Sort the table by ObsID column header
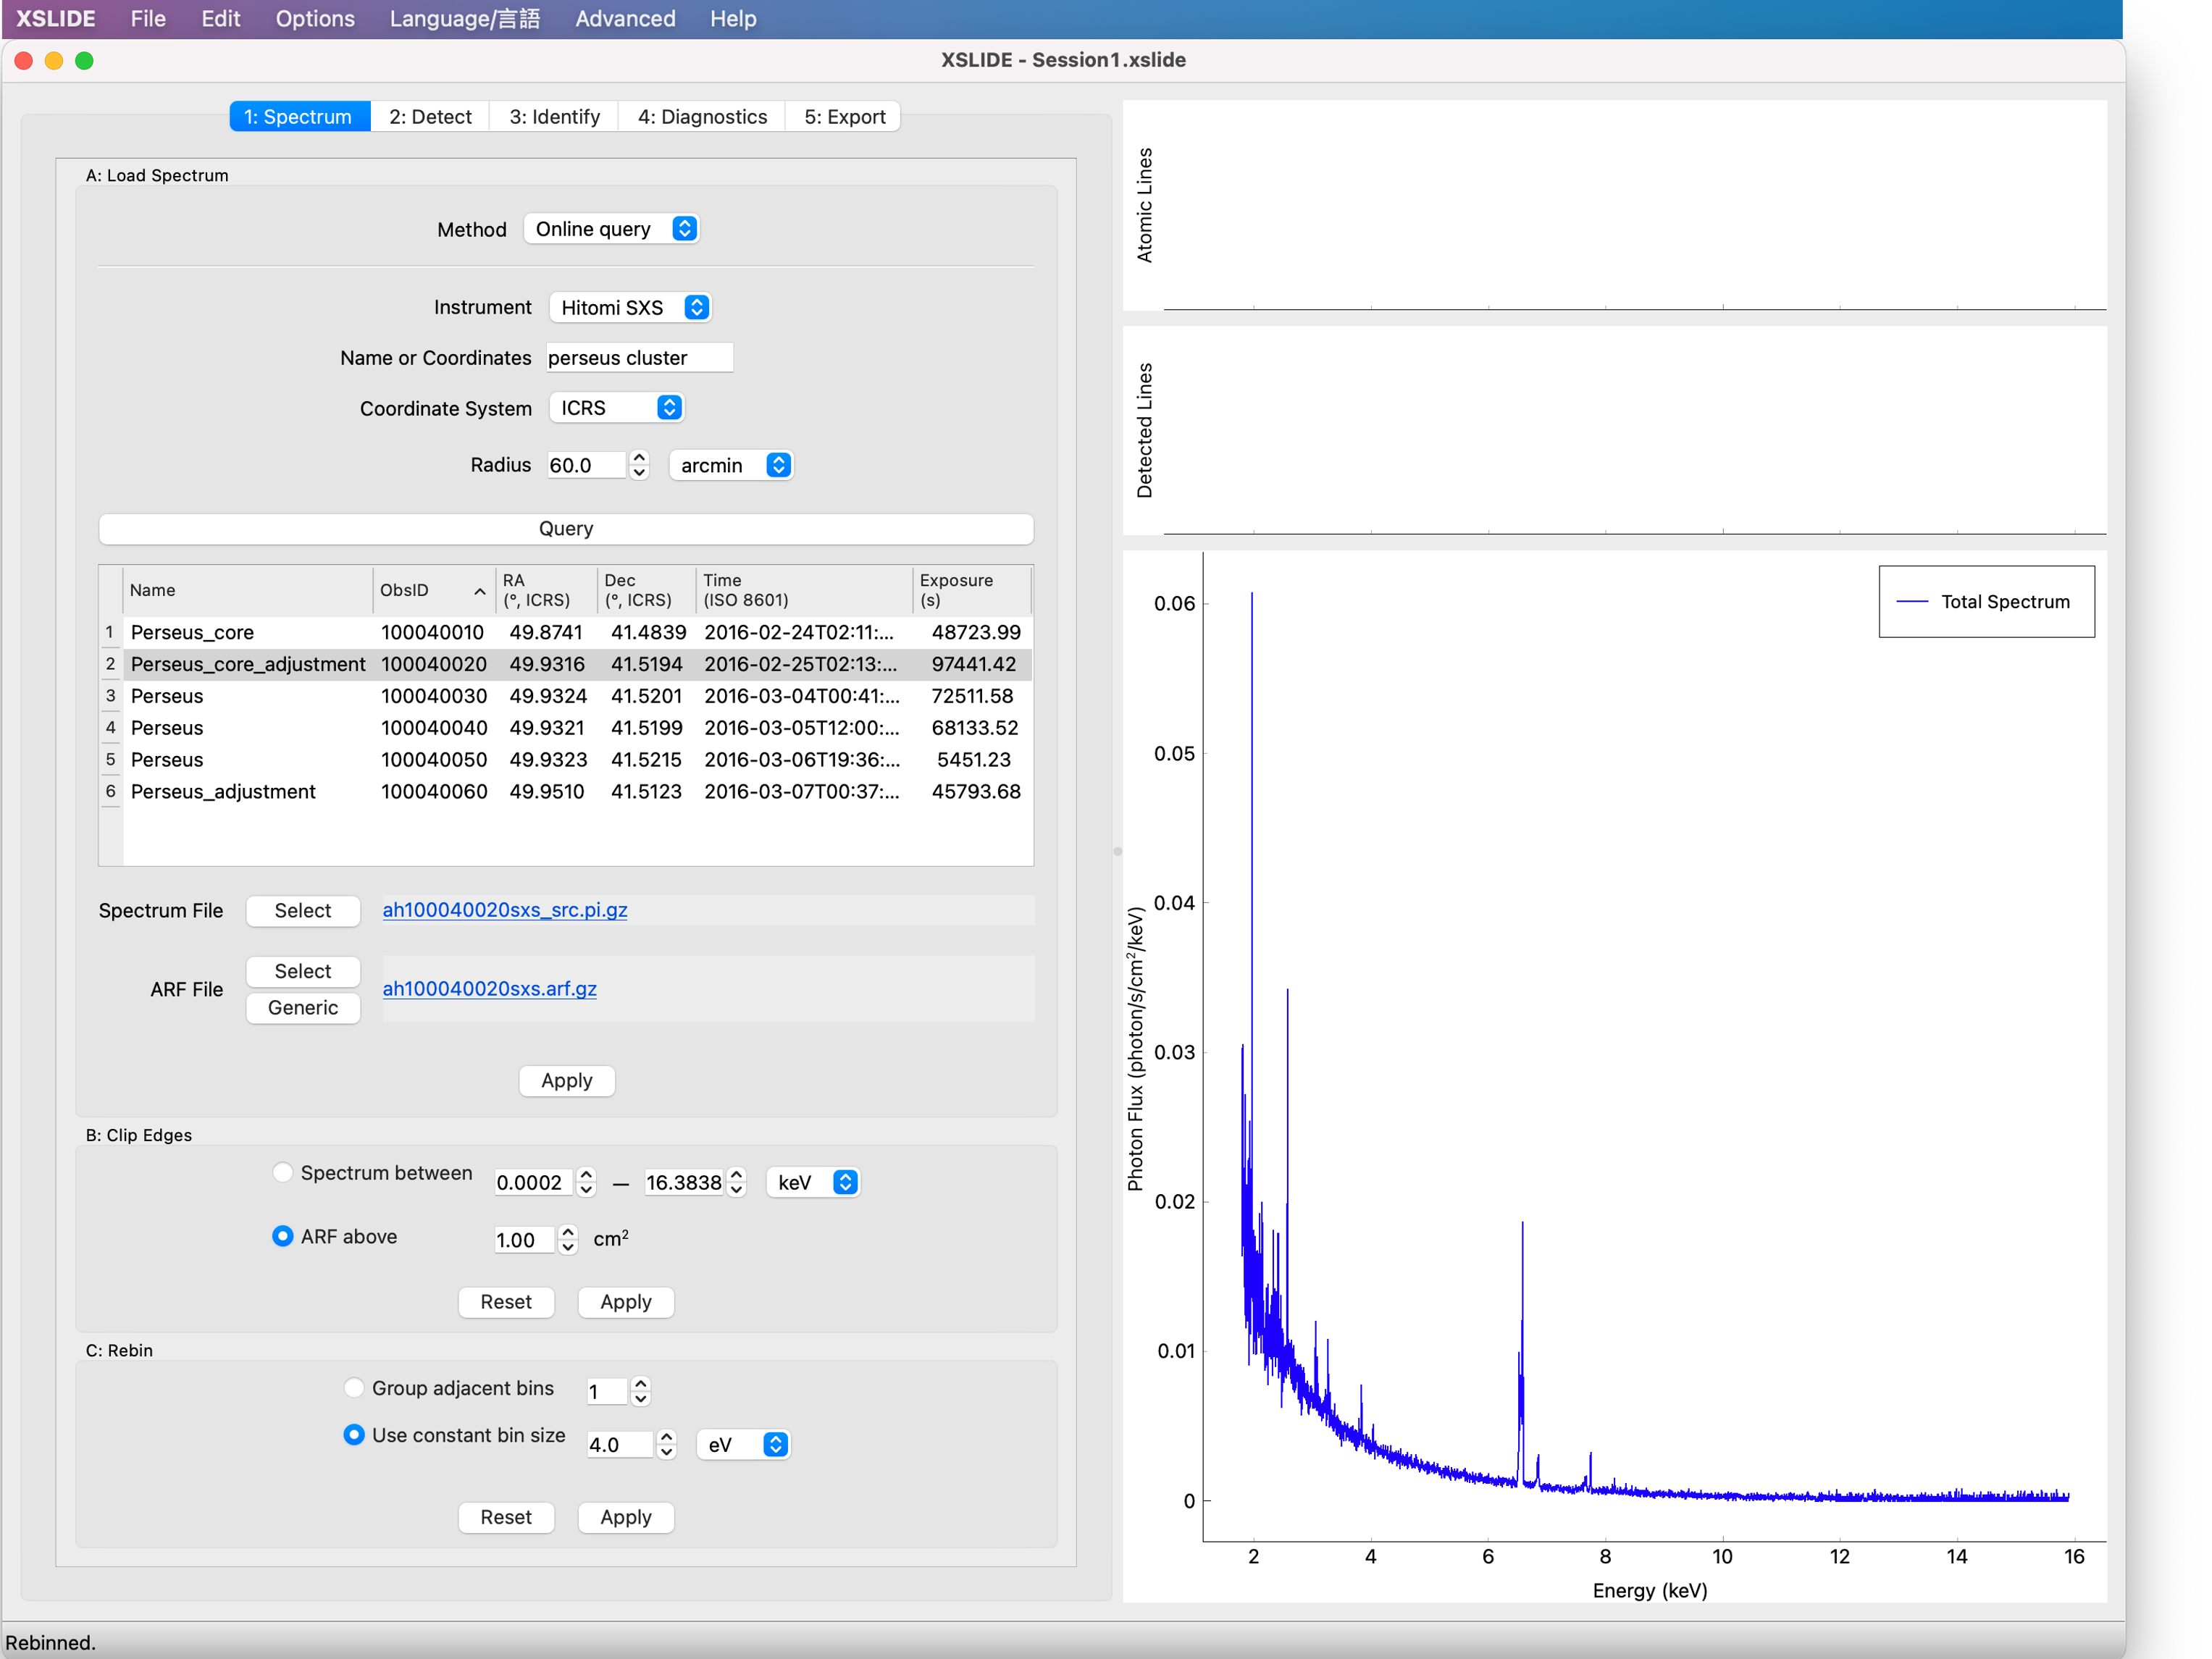 433,590
